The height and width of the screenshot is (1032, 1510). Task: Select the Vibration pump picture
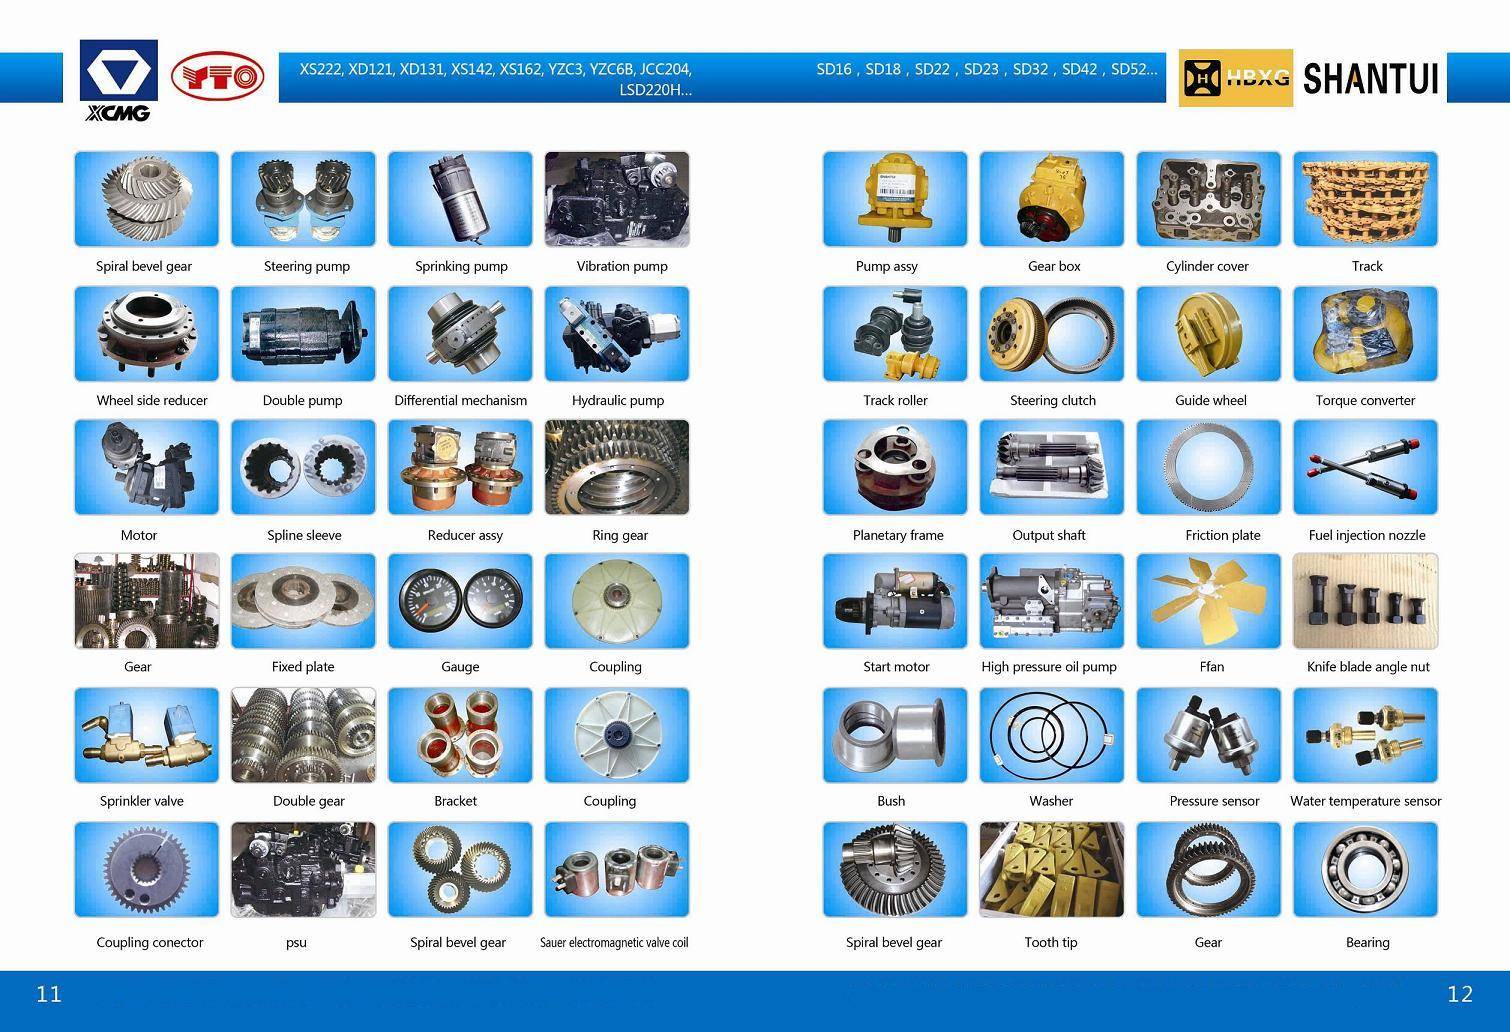(617, 199)
